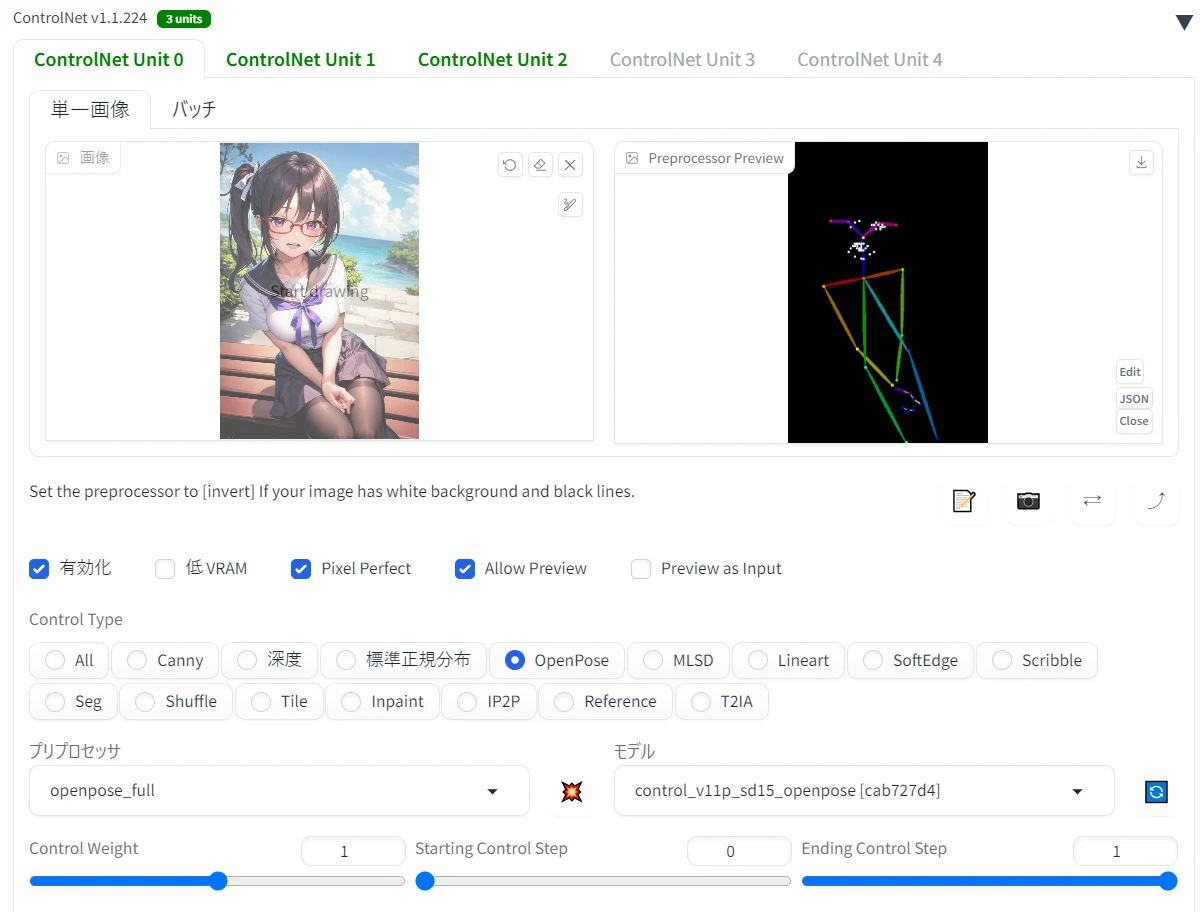Switch to ControlNet Unit 1 tab
This screenshot has height=912, width=1202.
pyautogui.click(x=301, y=59)
